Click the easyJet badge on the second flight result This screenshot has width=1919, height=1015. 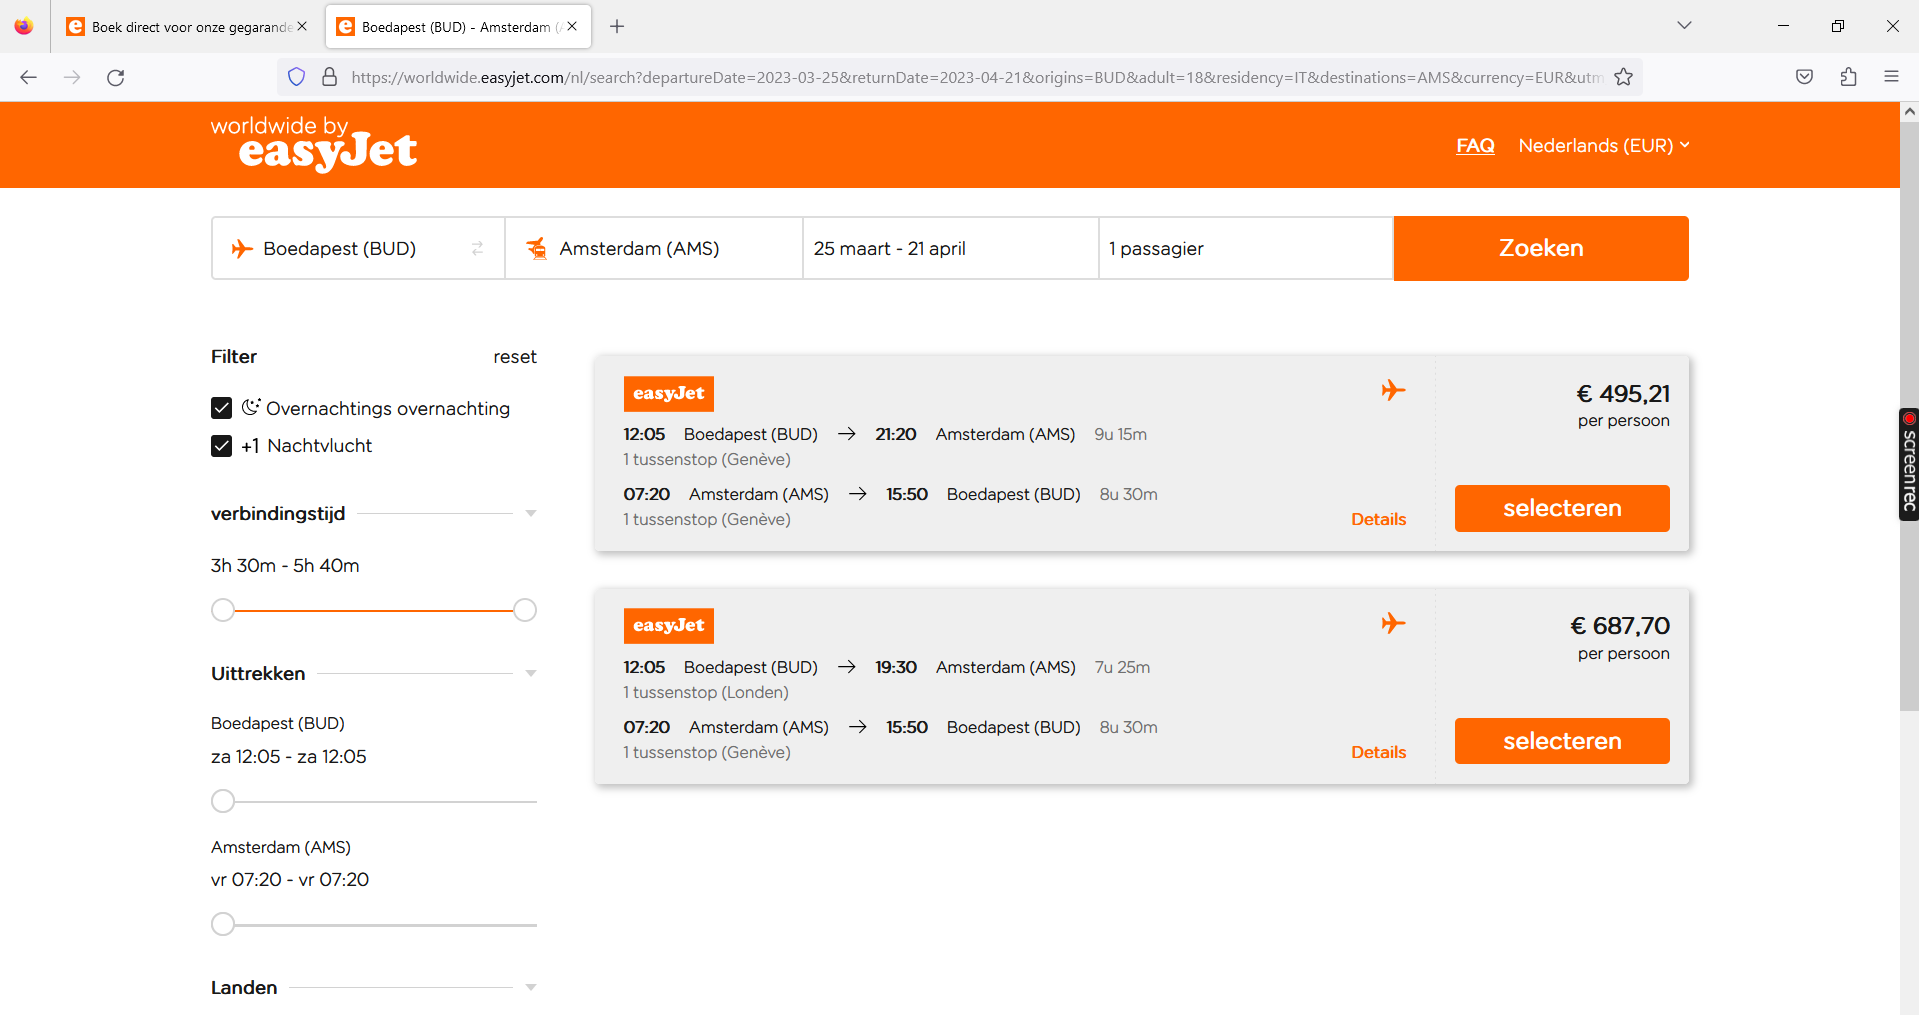tap(668, 625)
